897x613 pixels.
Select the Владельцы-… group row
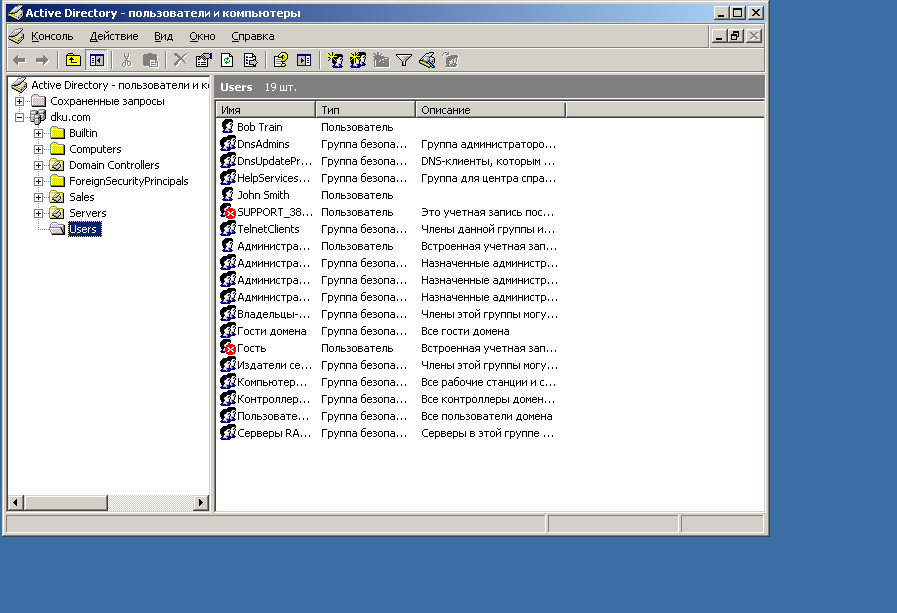pyautogui.click(x=388, y=314)
